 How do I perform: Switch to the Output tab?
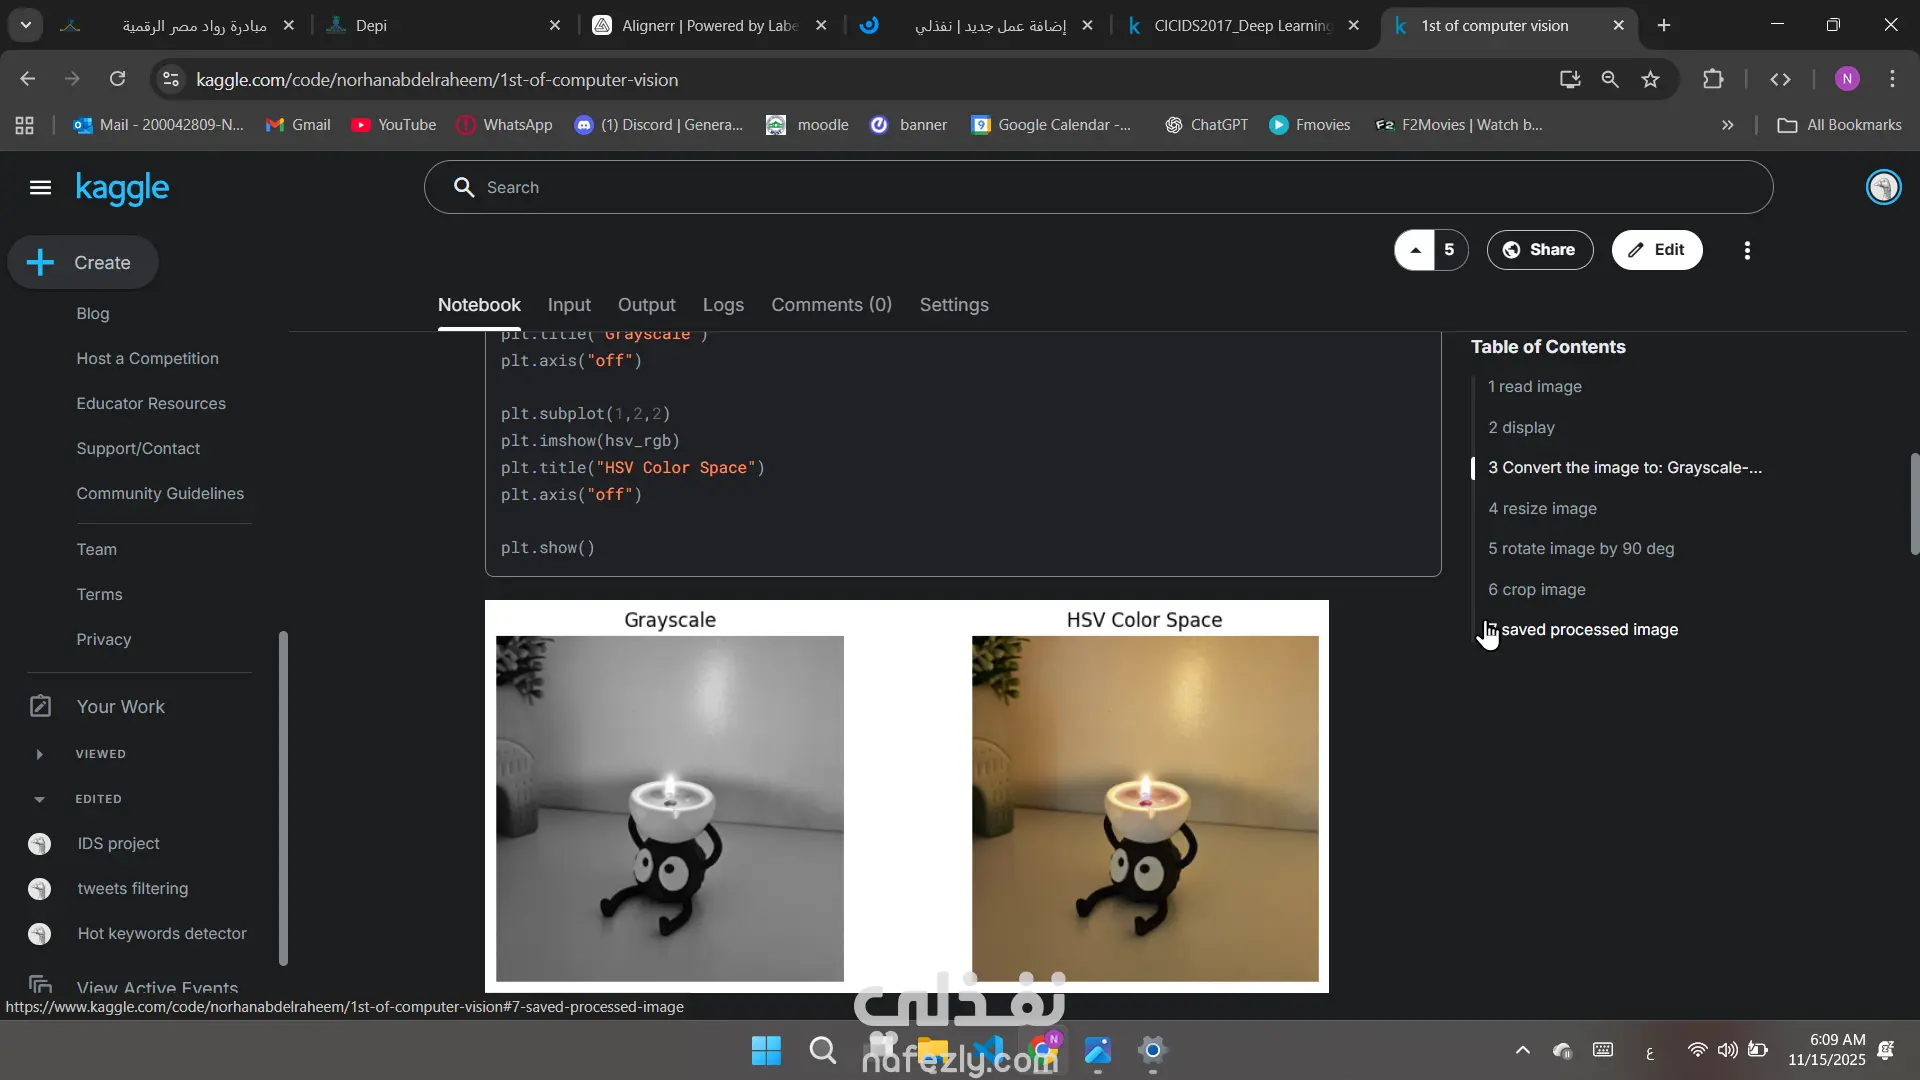coord(646,305)
